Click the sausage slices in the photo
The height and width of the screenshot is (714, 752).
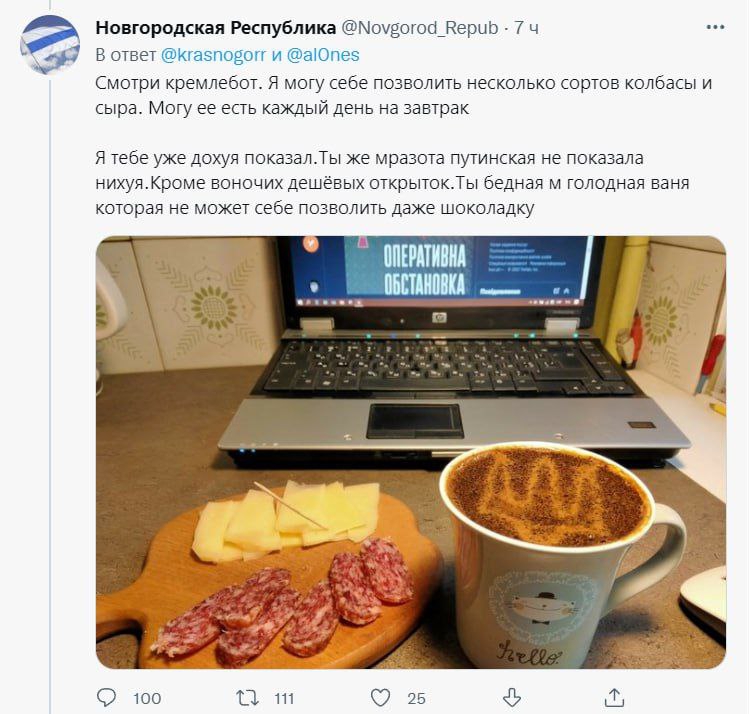(x=283, y=602)
